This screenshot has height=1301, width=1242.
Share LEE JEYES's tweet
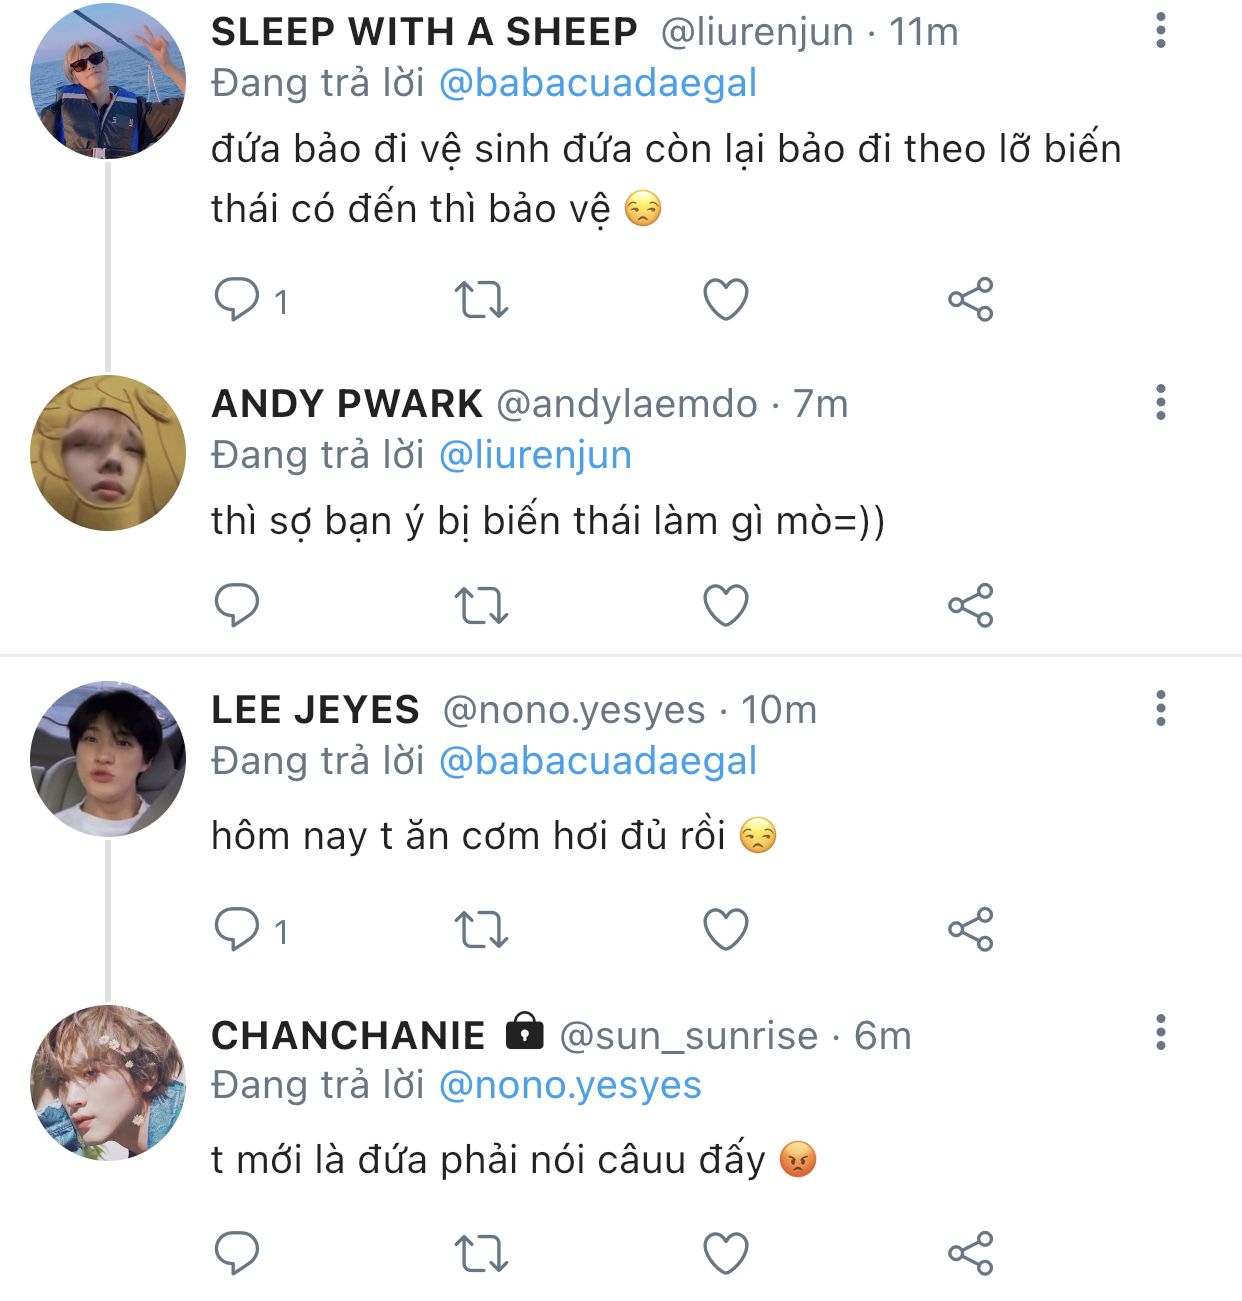[x=970, y=930]
